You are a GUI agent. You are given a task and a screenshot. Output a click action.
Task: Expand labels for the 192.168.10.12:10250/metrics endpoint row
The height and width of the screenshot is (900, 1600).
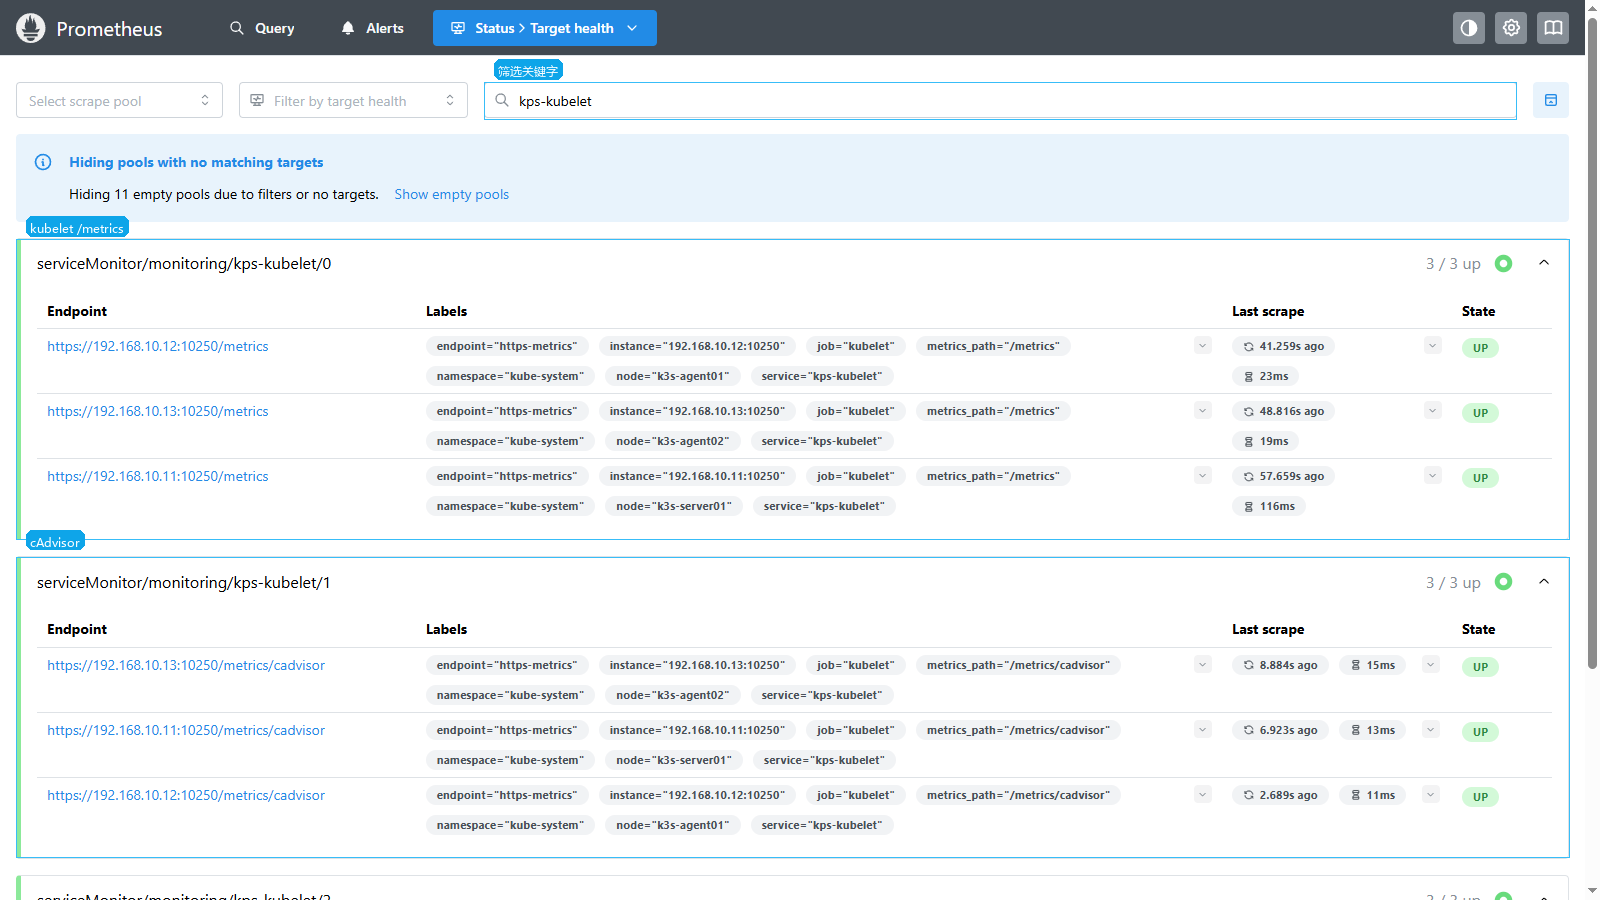tap(1203, 346)
